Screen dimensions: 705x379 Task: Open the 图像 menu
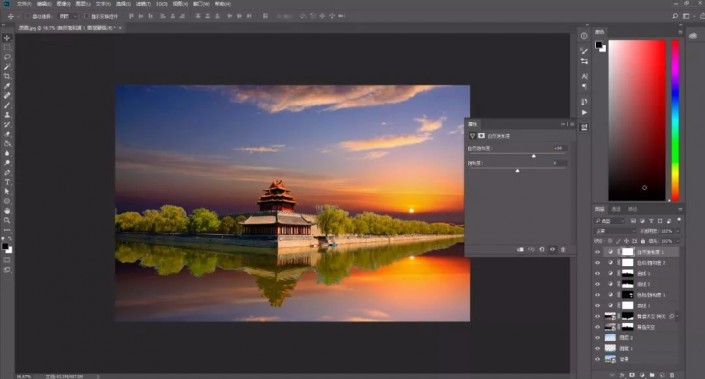pos(63,4)
